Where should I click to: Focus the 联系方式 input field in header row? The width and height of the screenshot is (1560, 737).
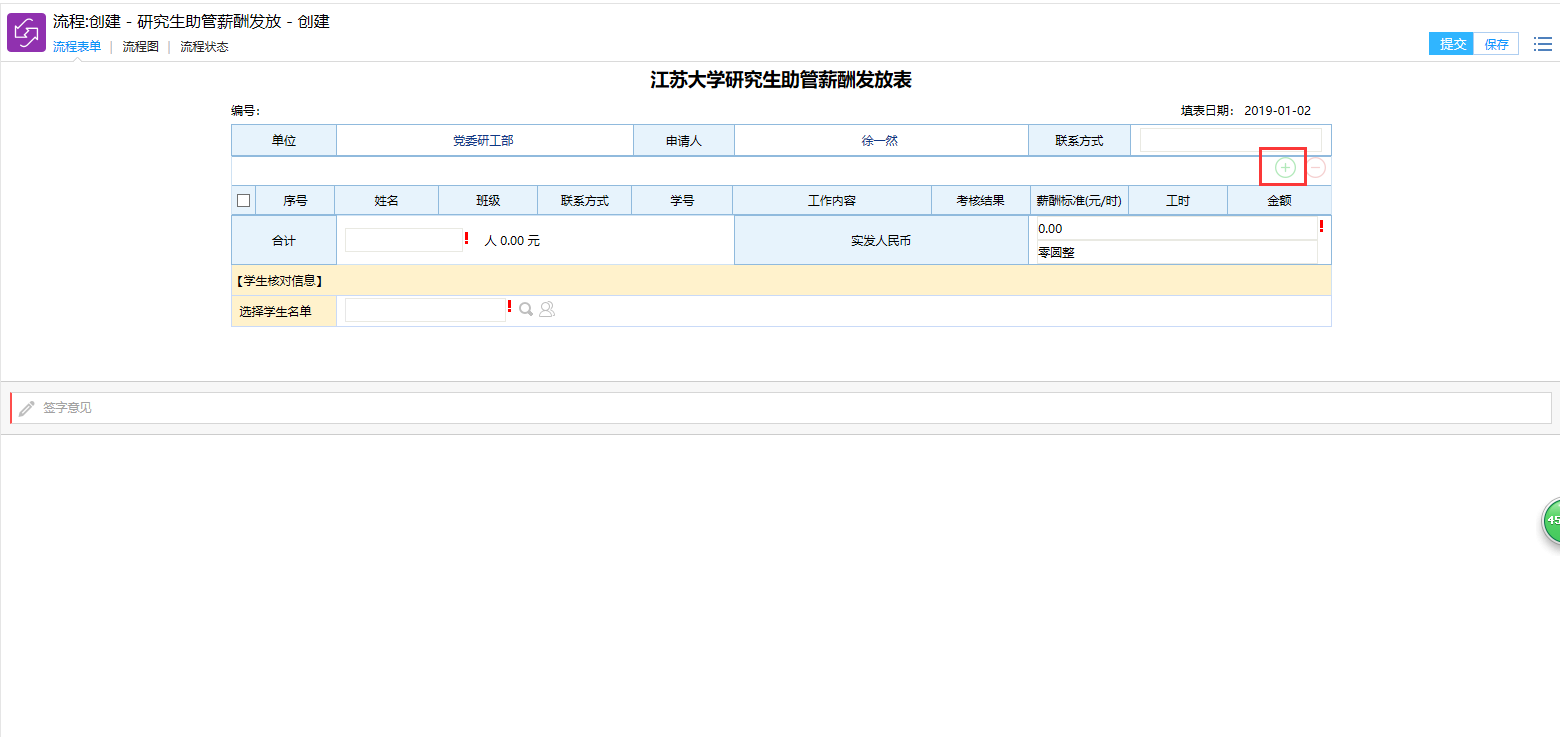click(1230, 140)
